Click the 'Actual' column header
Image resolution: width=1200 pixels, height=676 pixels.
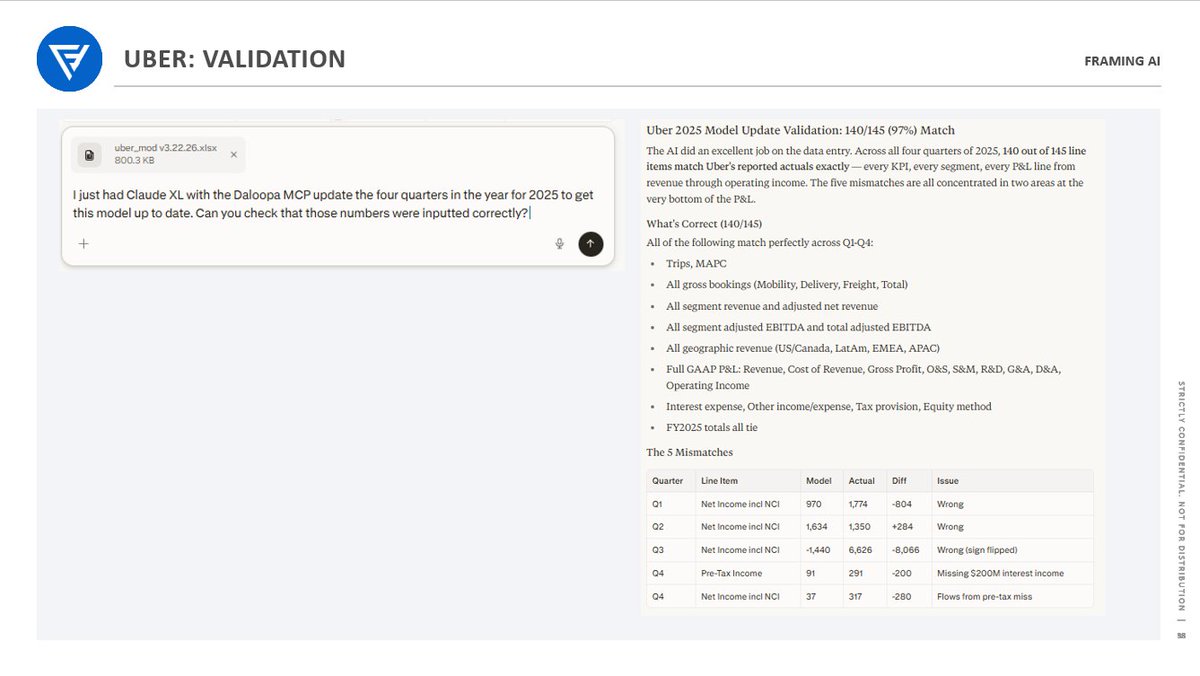pos(861,481)
